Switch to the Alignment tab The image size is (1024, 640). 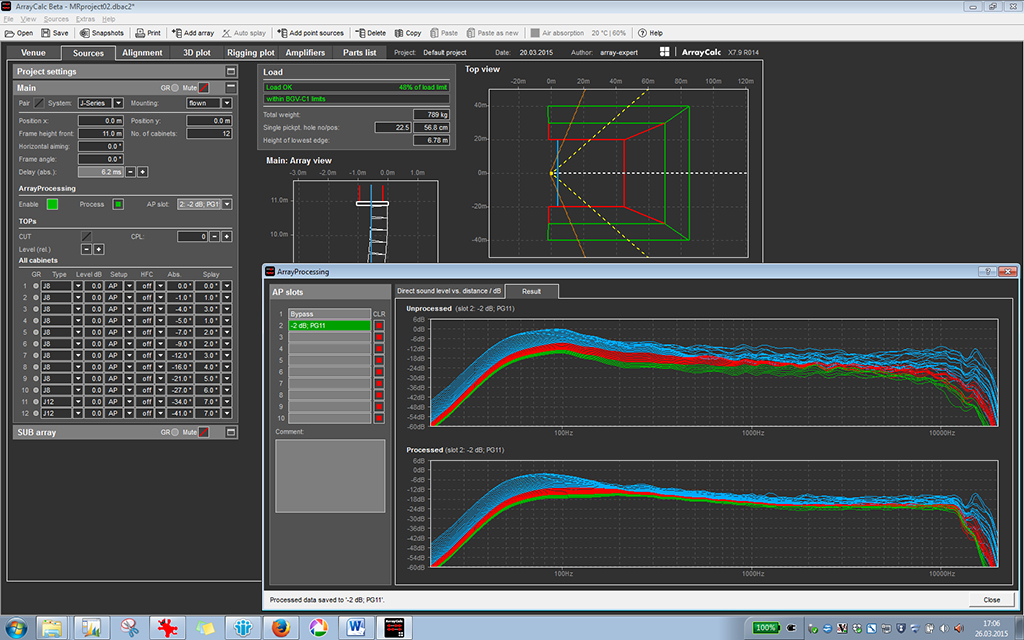142,52
